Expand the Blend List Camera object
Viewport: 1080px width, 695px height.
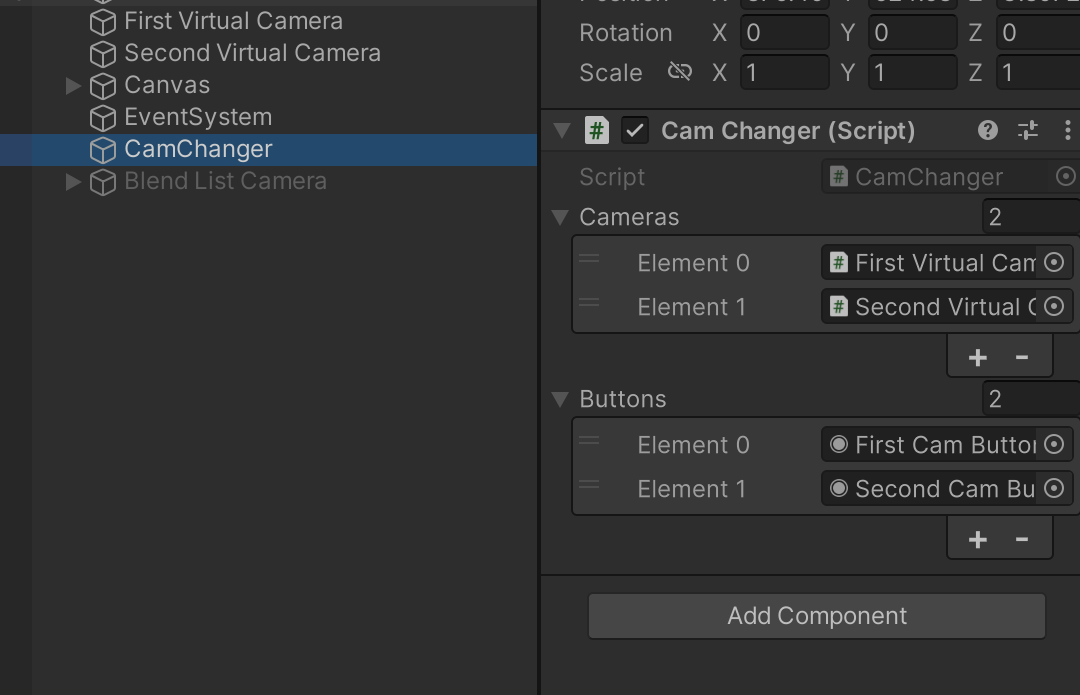pyautogui.click(x=72, y=181)
